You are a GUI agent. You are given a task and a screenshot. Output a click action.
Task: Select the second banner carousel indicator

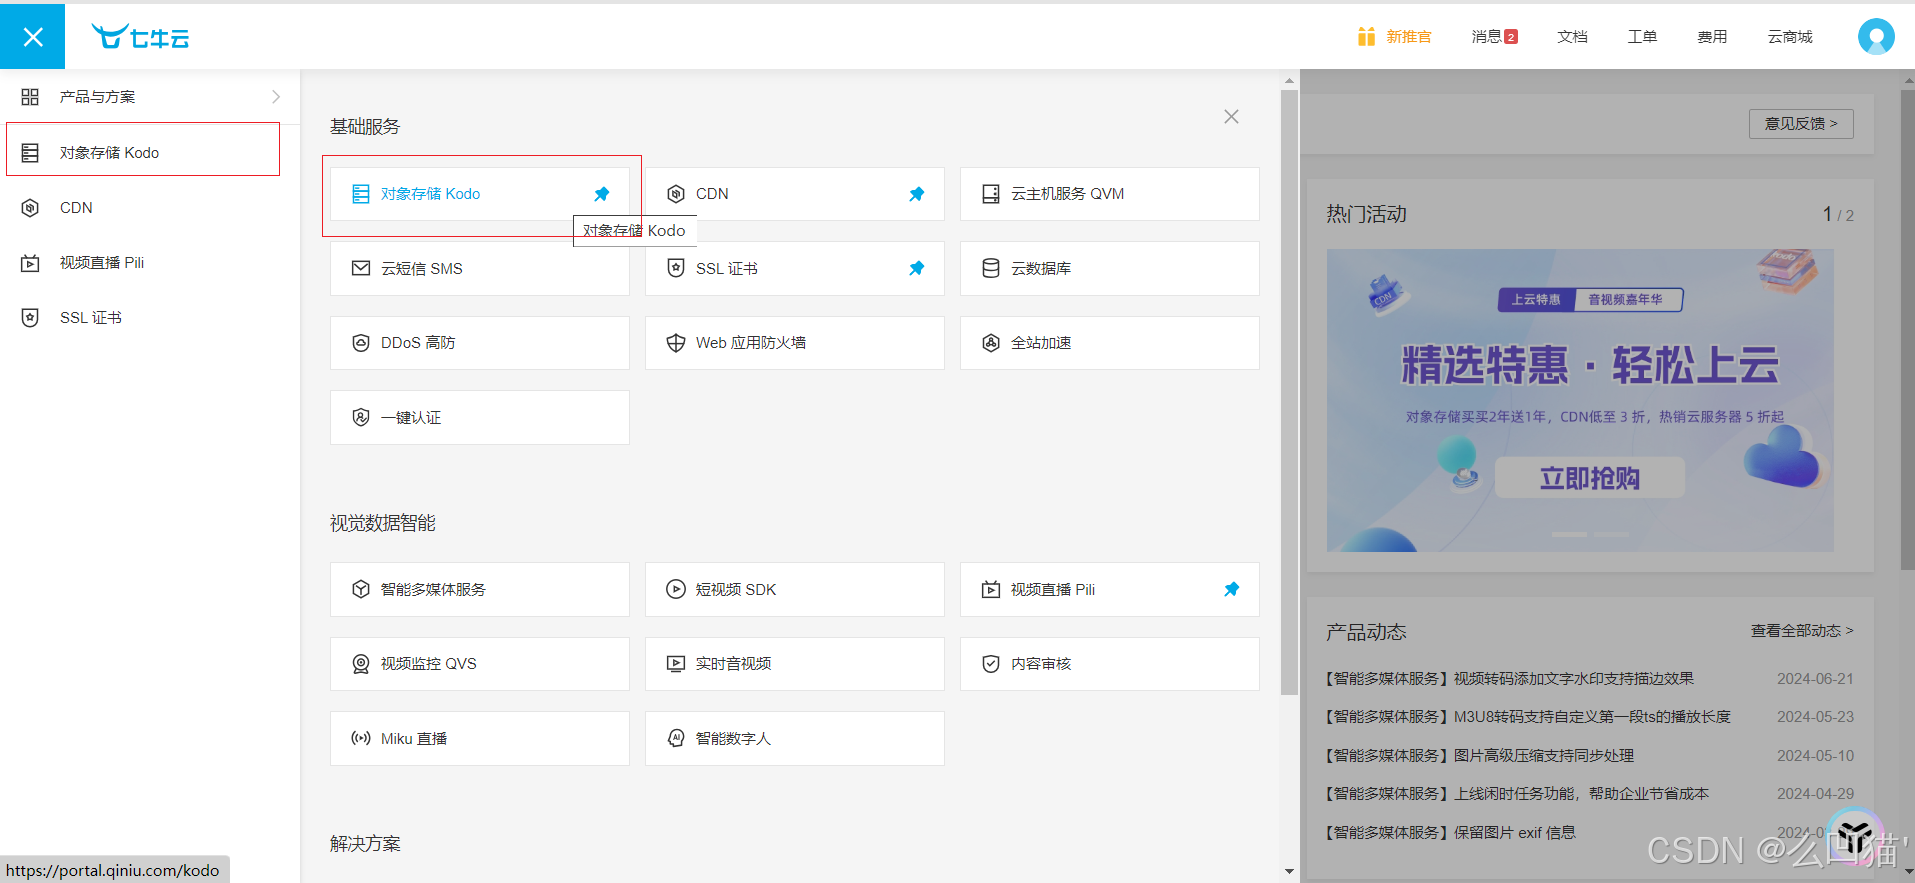pos(1611,535)
